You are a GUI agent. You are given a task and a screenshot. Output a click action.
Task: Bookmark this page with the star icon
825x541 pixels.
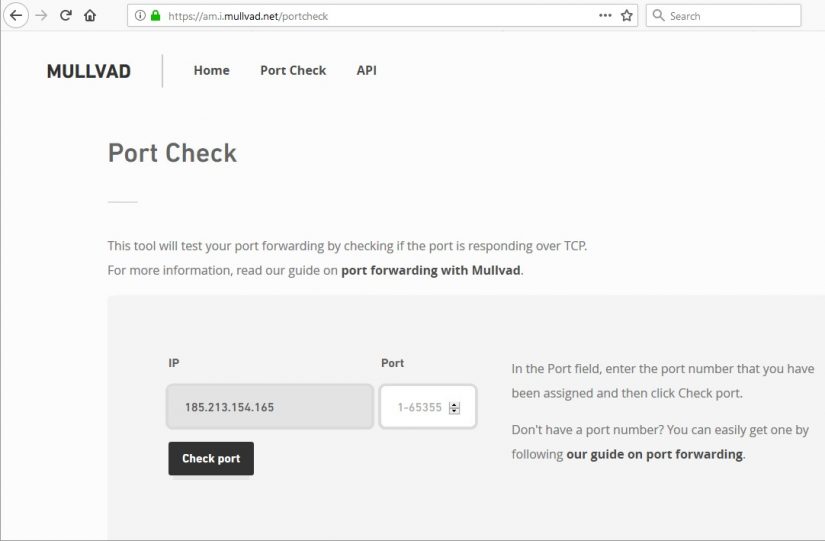pyautogui.click(x=626, y=16)
